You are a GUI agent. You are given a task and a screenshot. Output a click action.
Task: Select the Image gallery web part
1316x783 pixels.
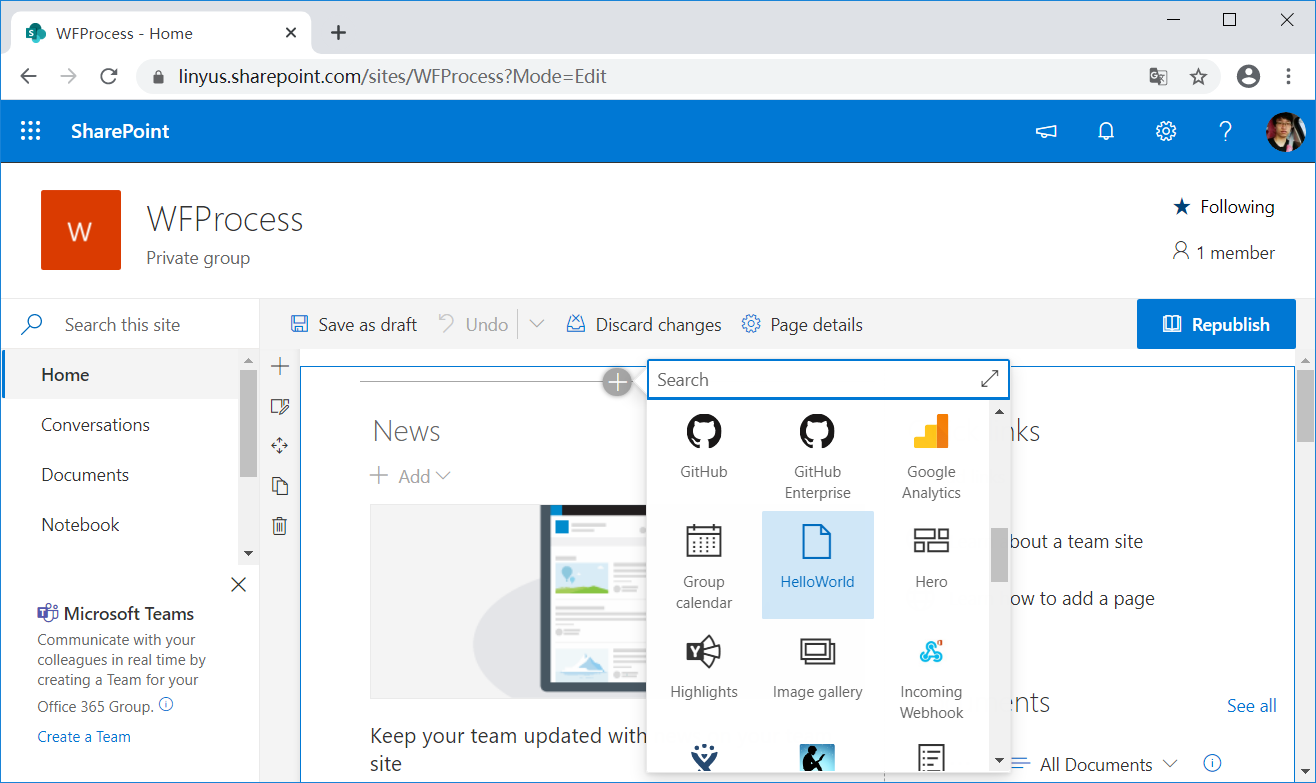817,665
